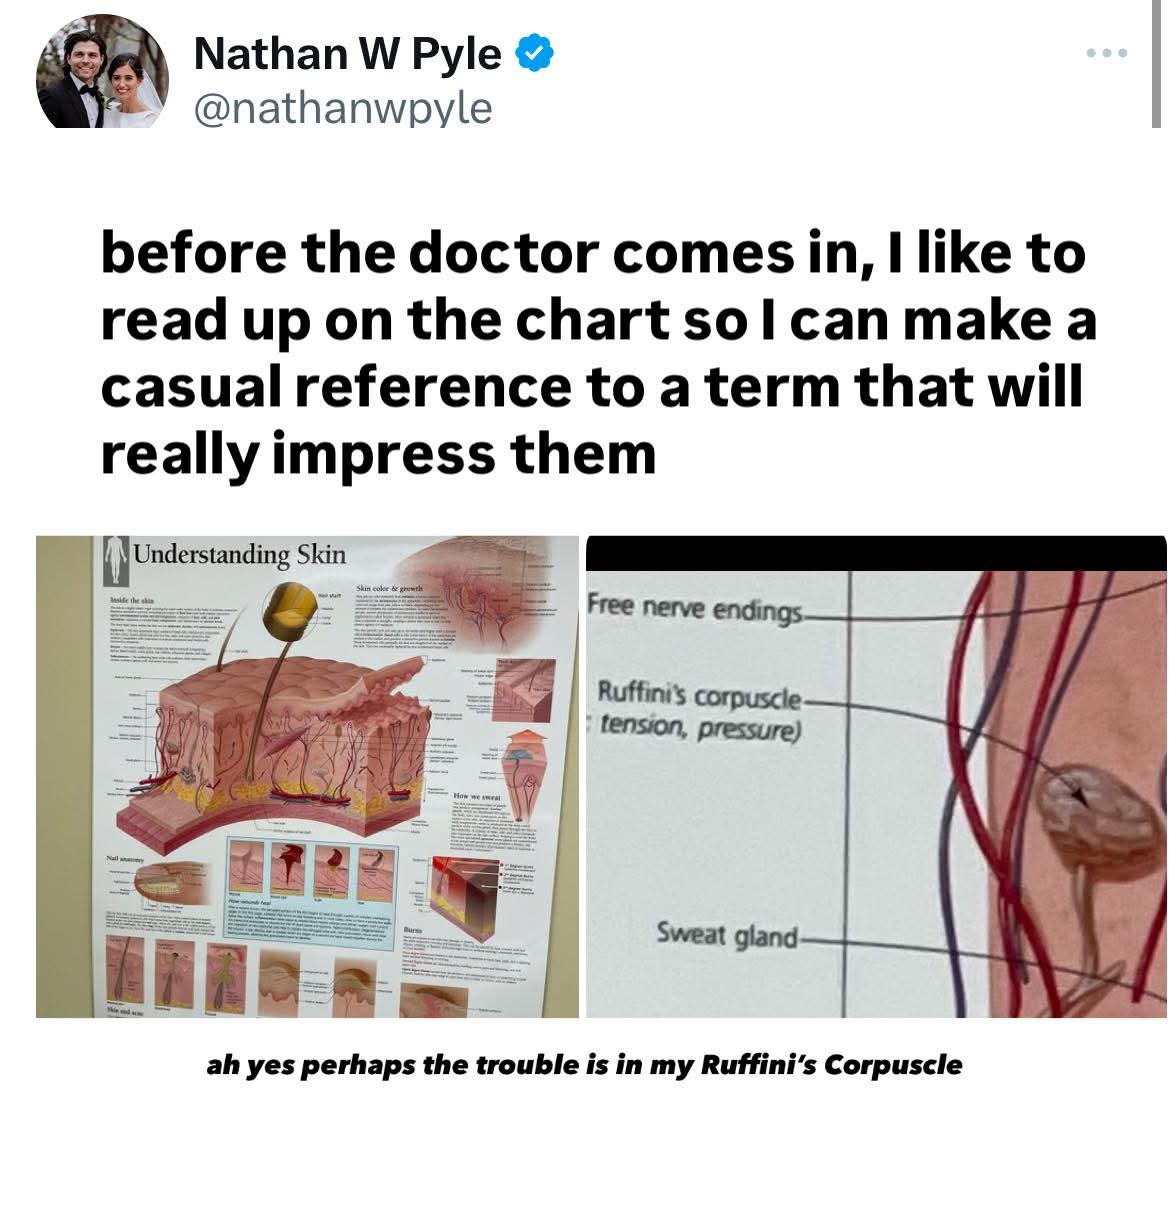1170x1215 pixels.
Task: Select the human figure icon beside Understanding Skin
Action: click(115, 560)
